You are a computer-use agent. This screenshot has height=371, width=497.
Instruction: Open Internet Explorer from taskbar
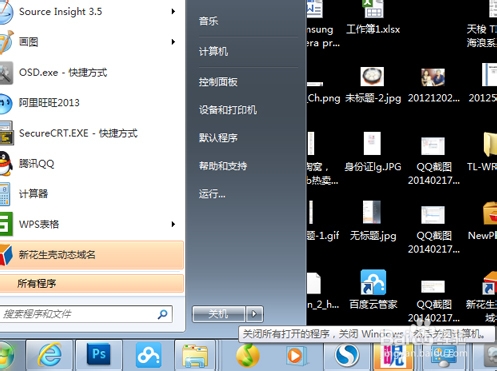(x=50, y=355)
